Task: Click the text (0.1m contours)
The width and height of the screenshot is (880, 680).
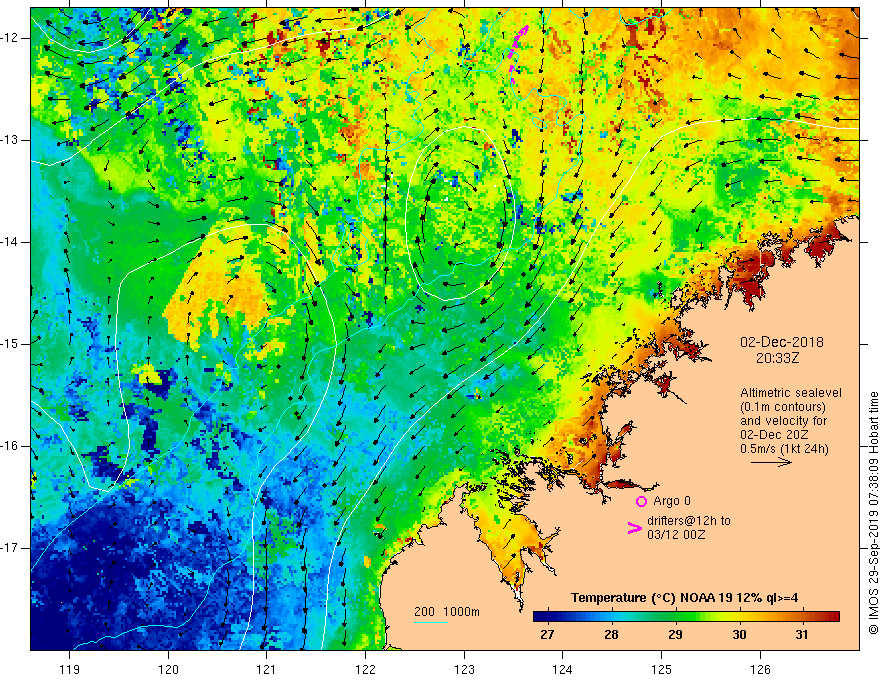Action: click(783, 407)
